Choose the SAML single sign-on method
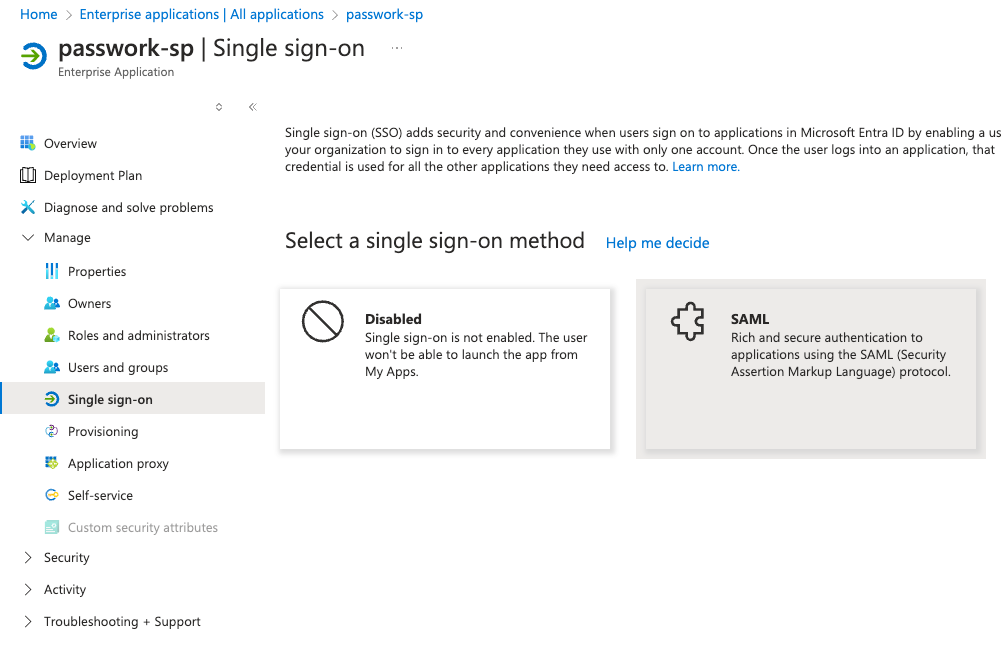The width and height of the screenshot is (1002, 648). pos(810,368)
